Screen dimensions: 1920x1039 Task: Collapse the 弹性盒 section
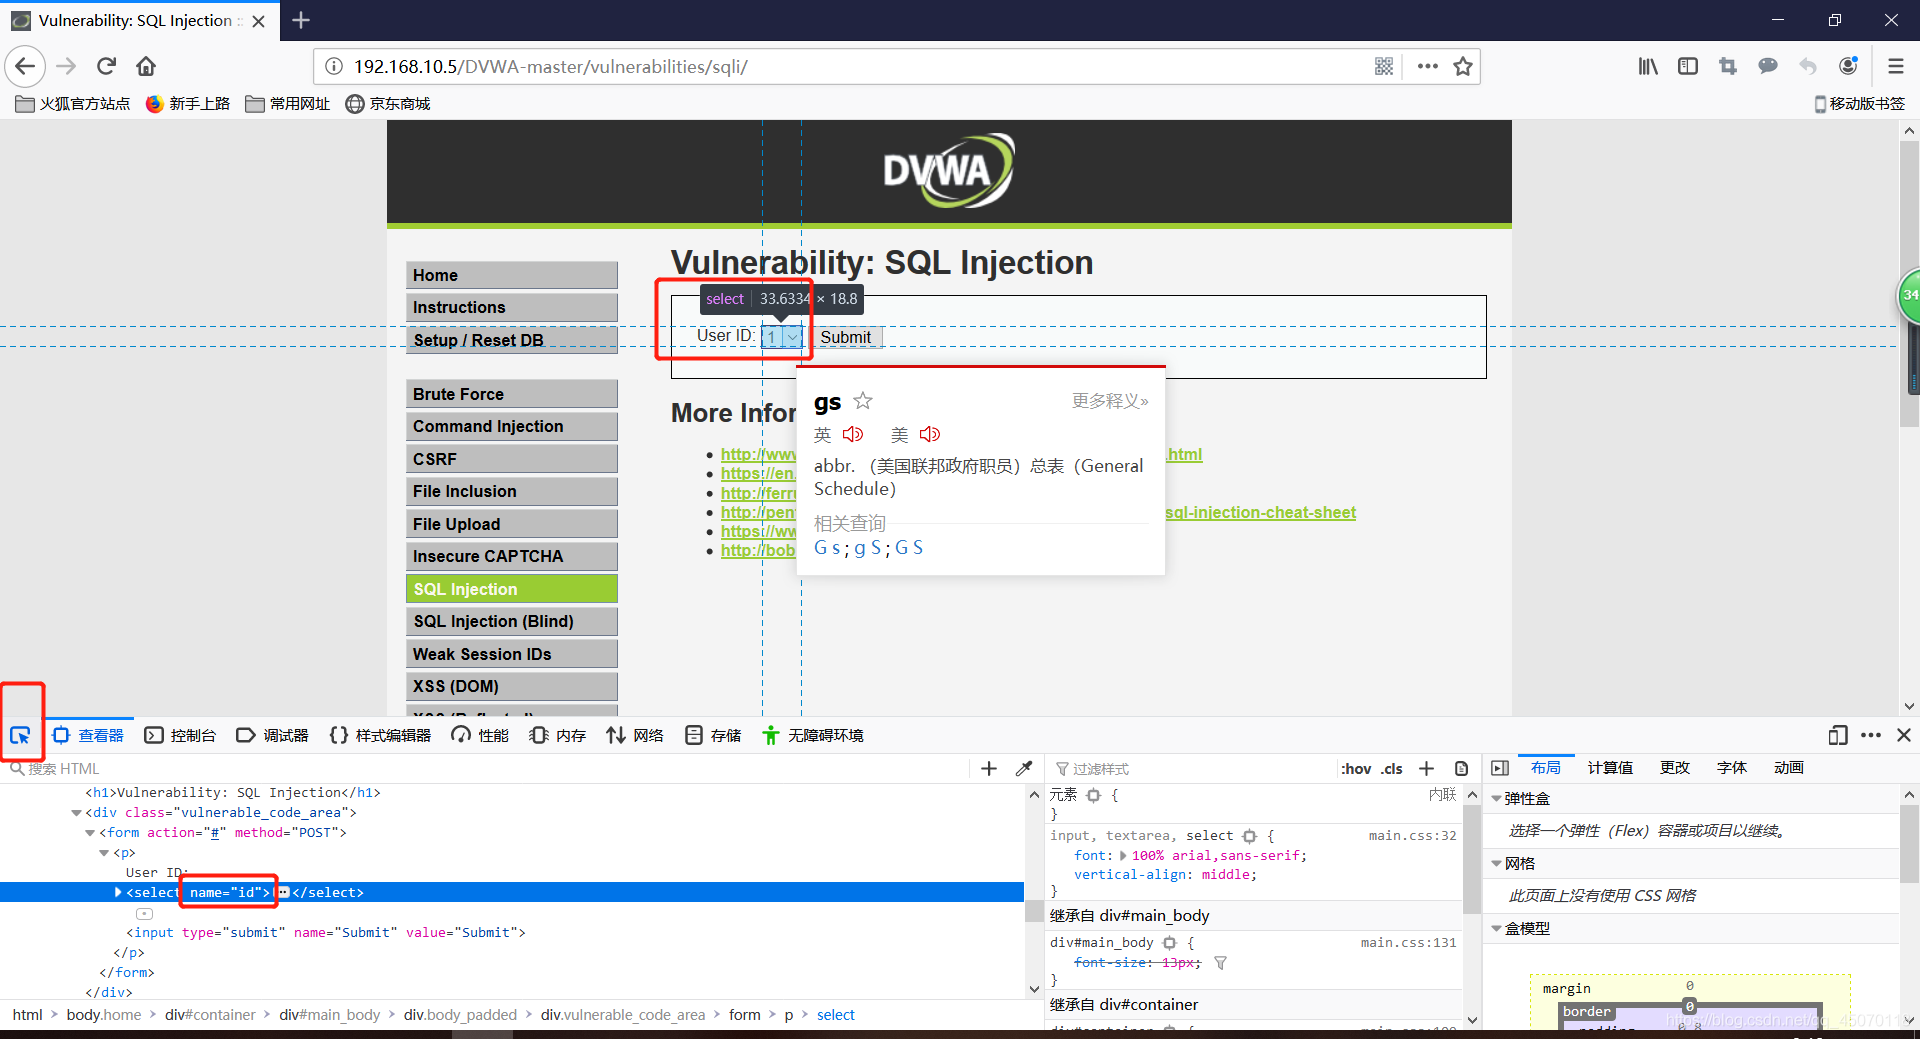click(x=1496, y=799)
